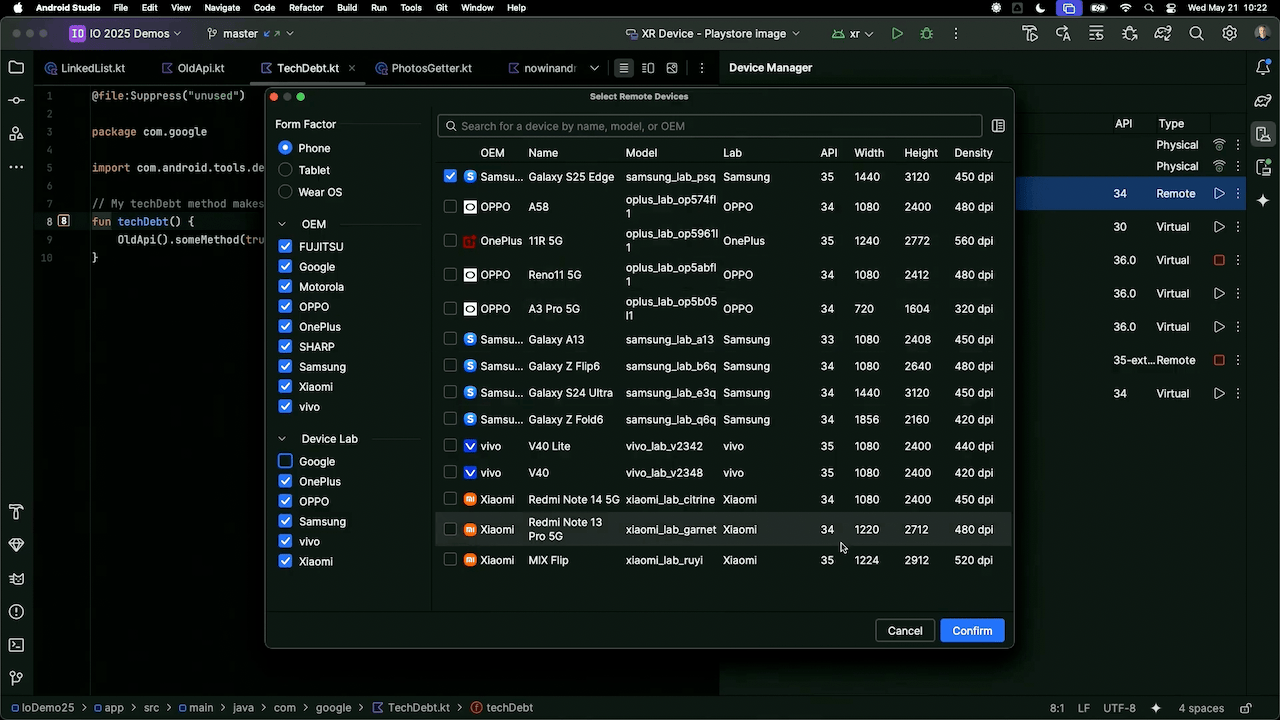The width and height of the screenshot is (1280, 720).
Task: Open XR Device - Playstore image device dropdown
Action: [712, 33]
